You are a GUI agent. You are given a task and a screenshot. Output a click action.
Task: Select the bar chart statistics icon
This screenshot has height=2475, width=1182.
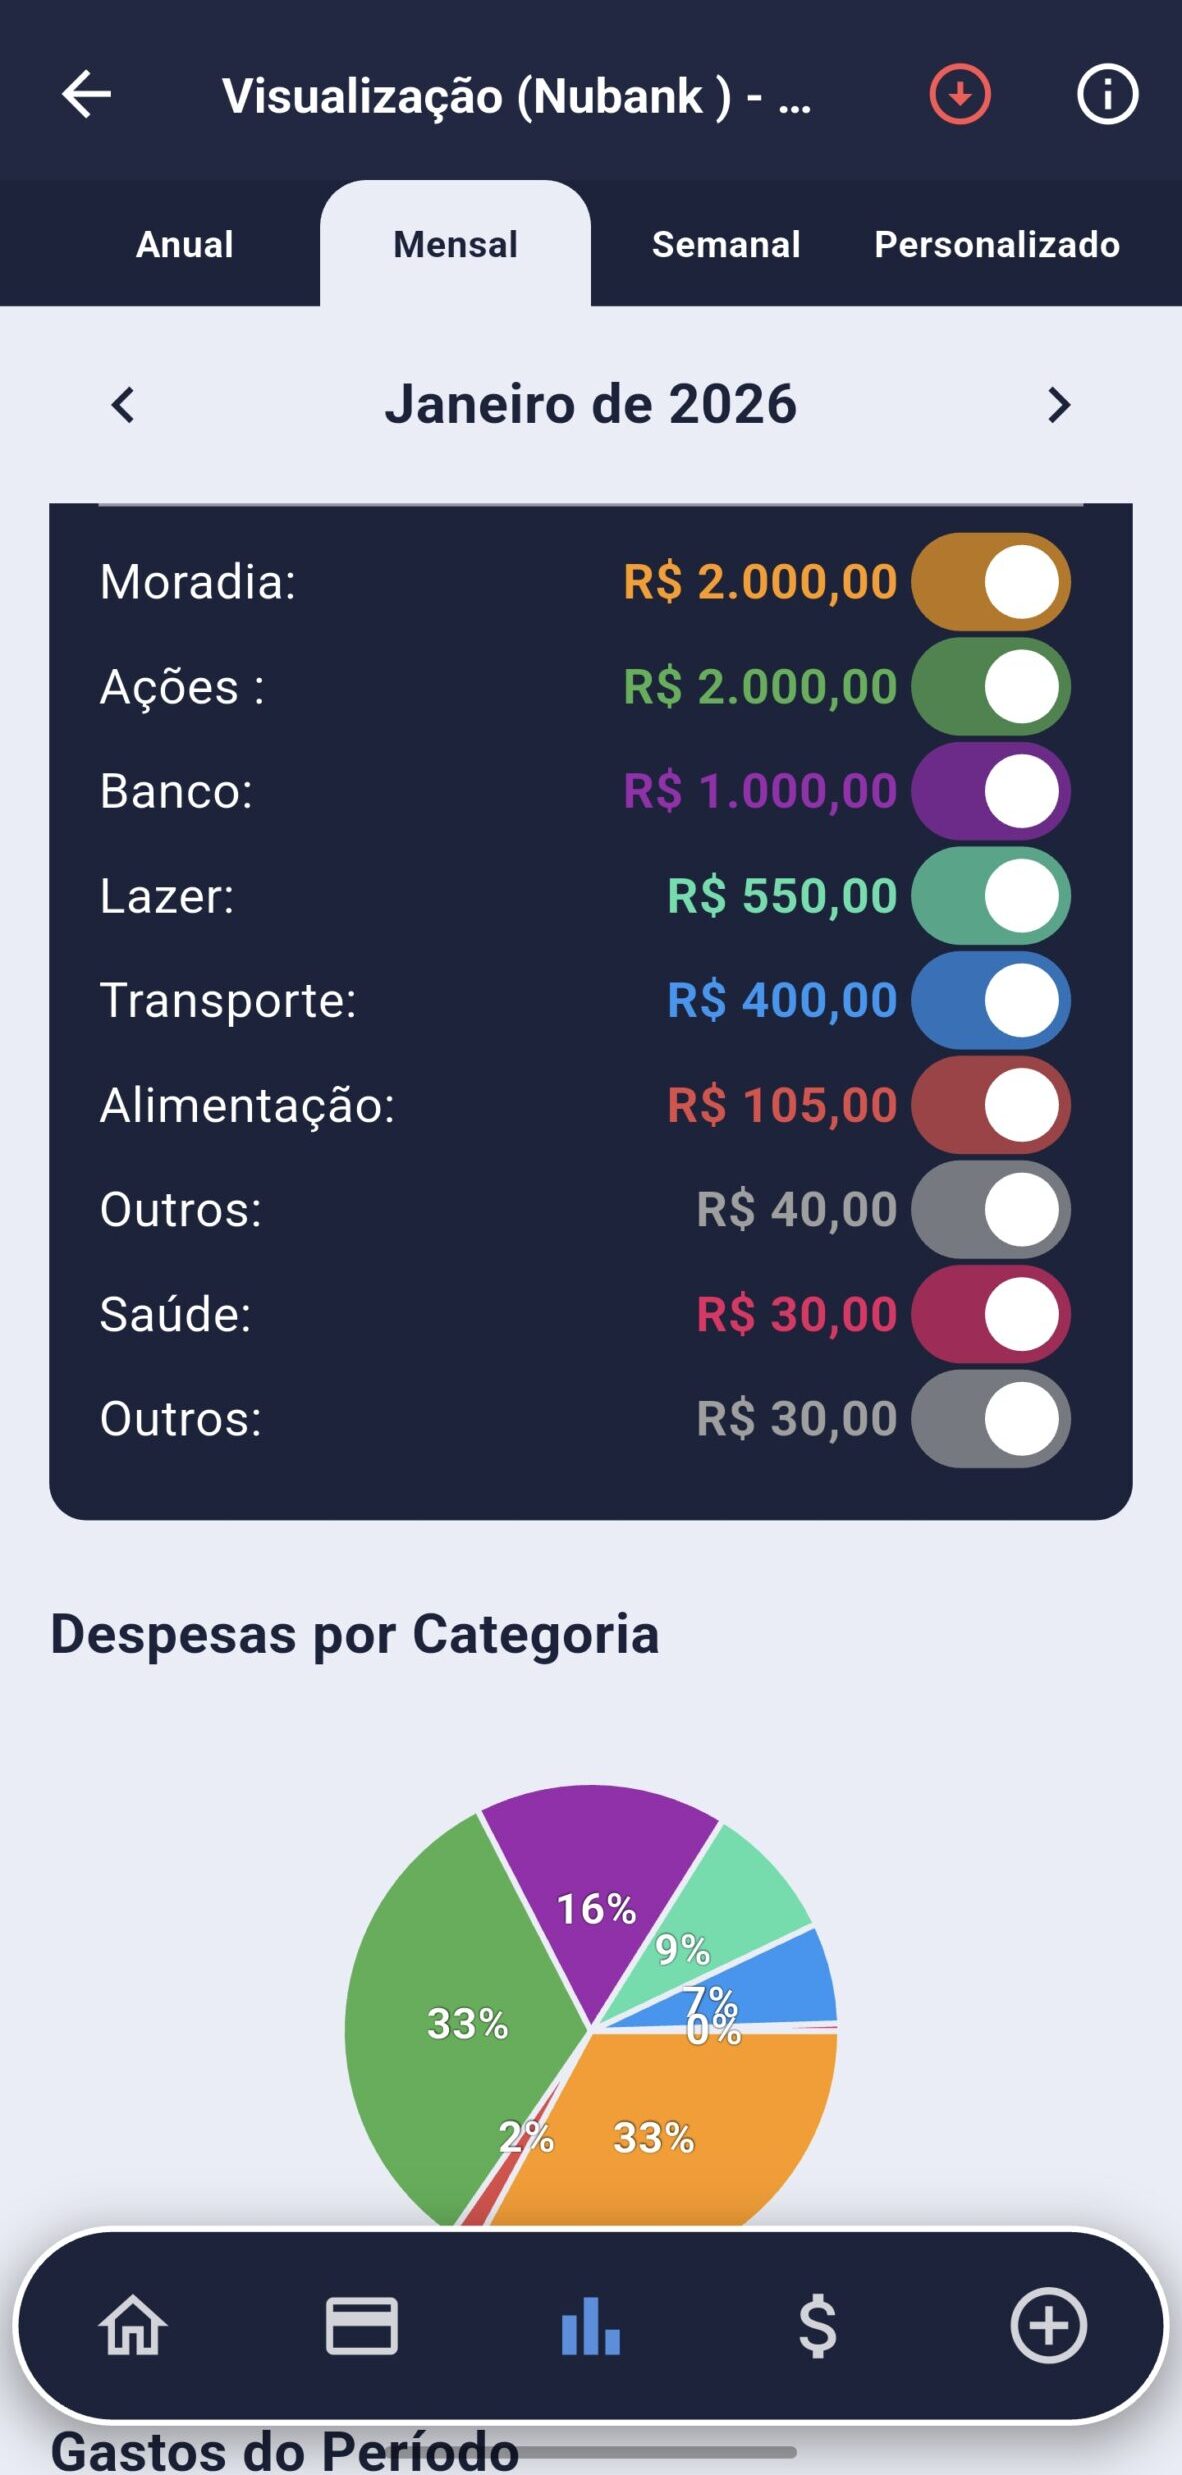click(x=590, y=2326)
